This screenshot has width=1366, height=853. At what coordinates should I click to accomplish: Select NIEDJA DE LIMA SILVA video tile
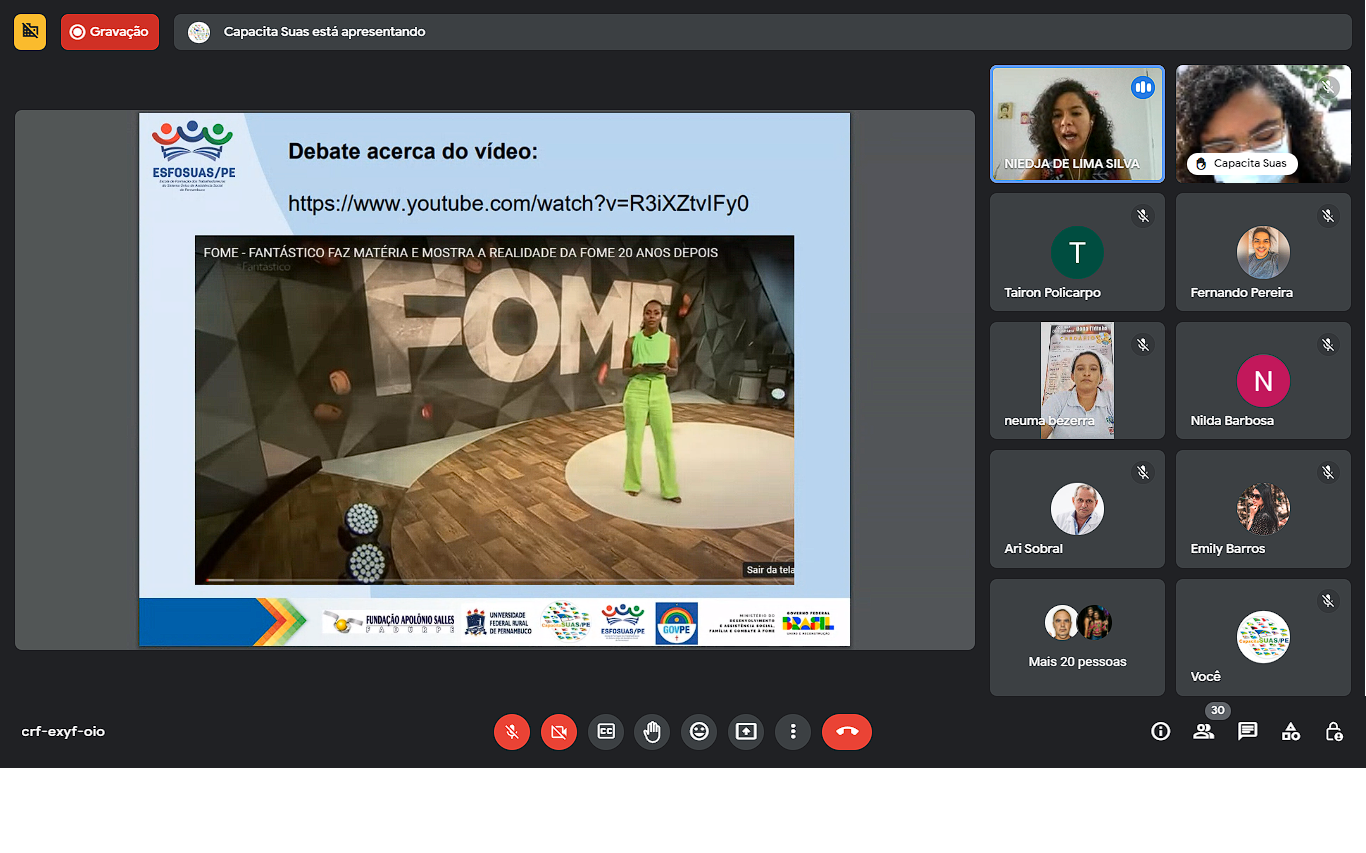(x=1077, y=124)
